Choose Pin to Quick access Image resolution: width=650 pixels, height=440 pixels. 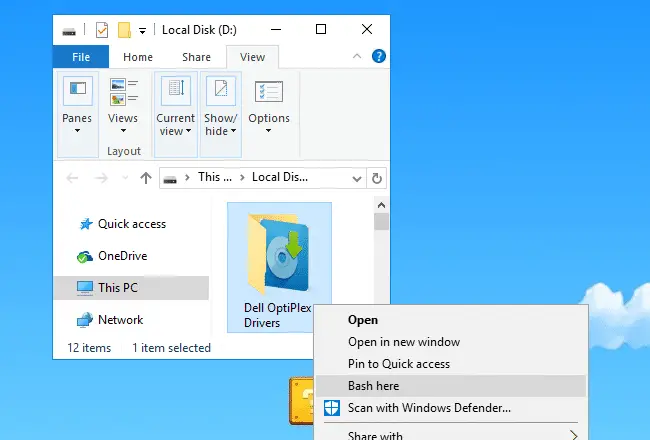(x=451, y=364)
